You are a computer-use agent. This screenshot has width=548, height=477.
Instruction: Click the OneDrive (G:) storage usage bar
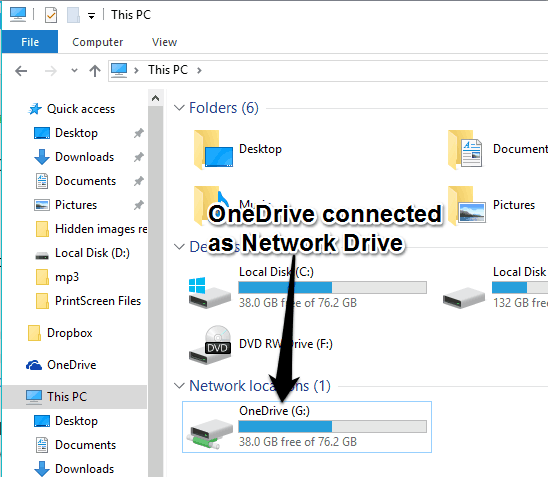click(x=332, y=427)
